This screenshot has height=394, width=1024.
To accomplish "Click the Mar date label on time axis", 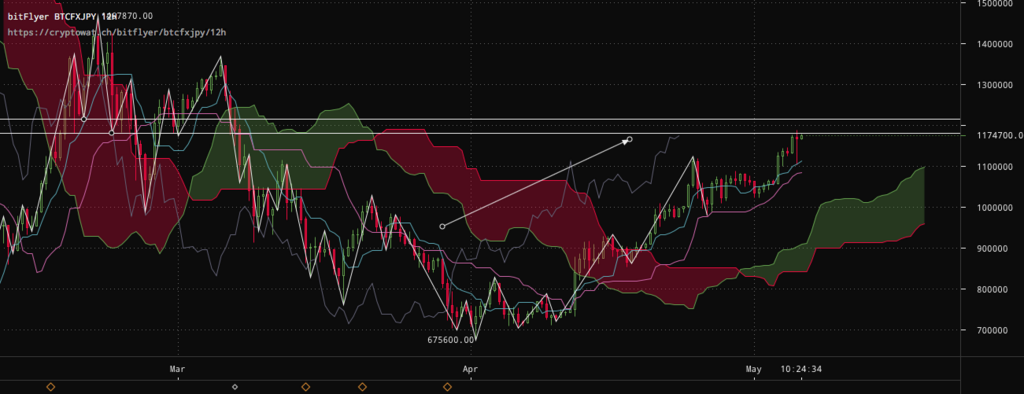I will (177, 369).
